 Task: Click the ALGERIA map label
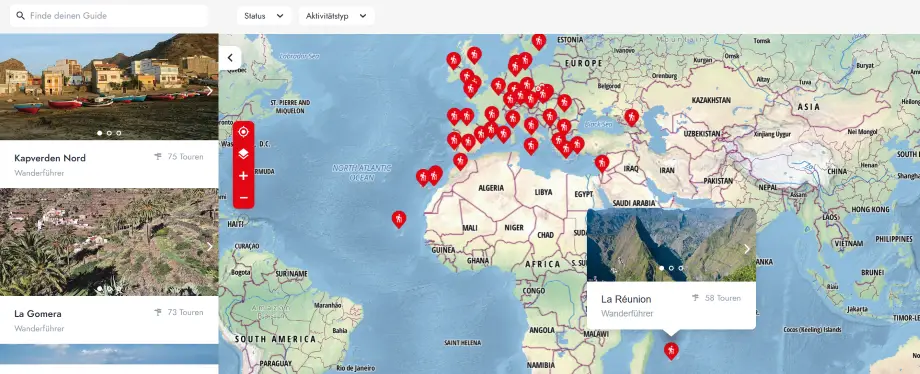491,188
